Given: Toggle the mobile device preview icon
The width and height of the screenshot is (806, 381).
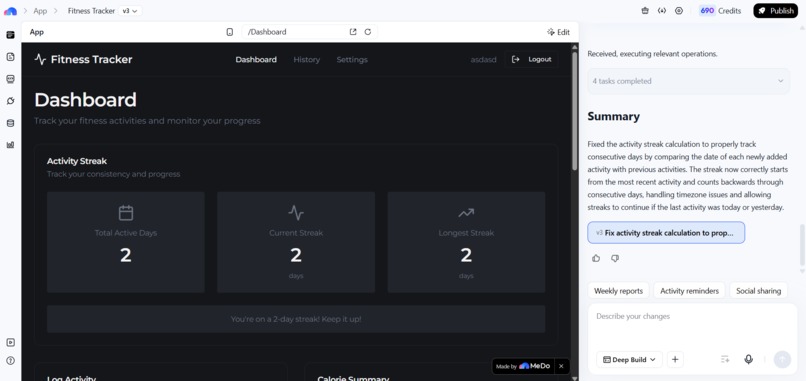Looking at the screenshot, I should (x=230, y=32).
